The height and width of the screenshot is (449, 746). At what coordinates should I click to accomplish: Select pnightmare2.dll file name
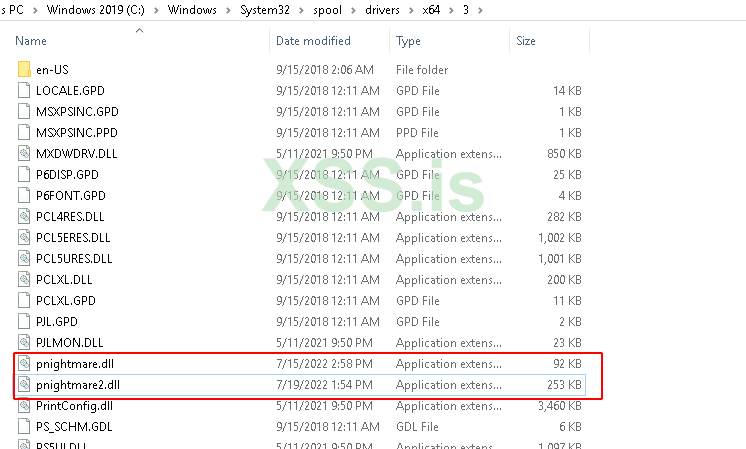tap(78, 385)
